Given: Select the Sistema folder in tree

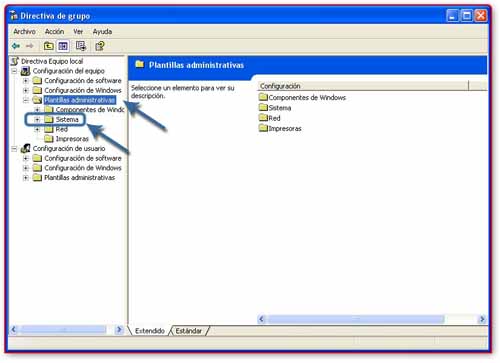Looking at the screenshot, I should point(67,119).
